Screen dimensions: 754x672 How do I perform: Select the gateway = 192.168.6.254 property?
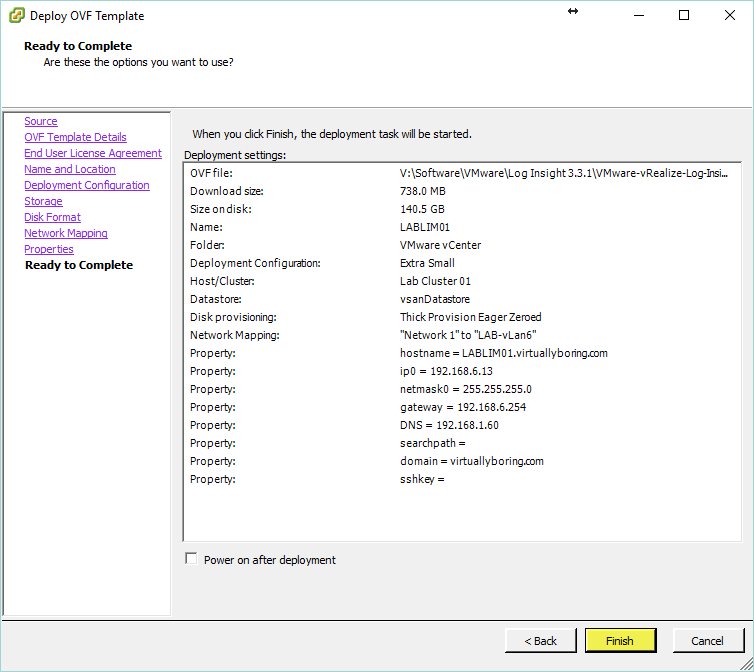[x=463, y=407]
